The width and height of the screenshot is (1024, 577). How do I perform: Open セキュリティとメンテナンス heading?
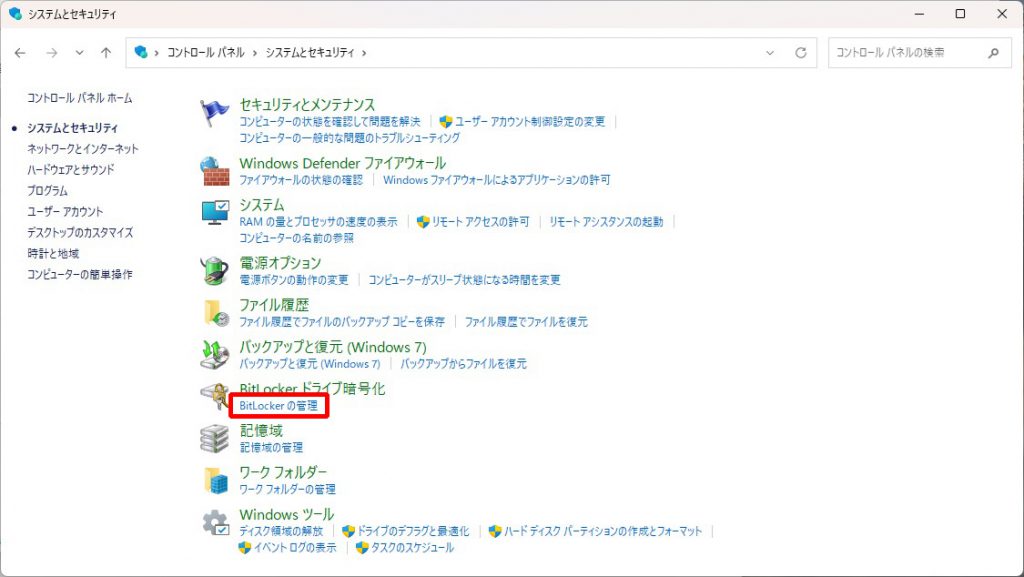(x=307, y=104)
